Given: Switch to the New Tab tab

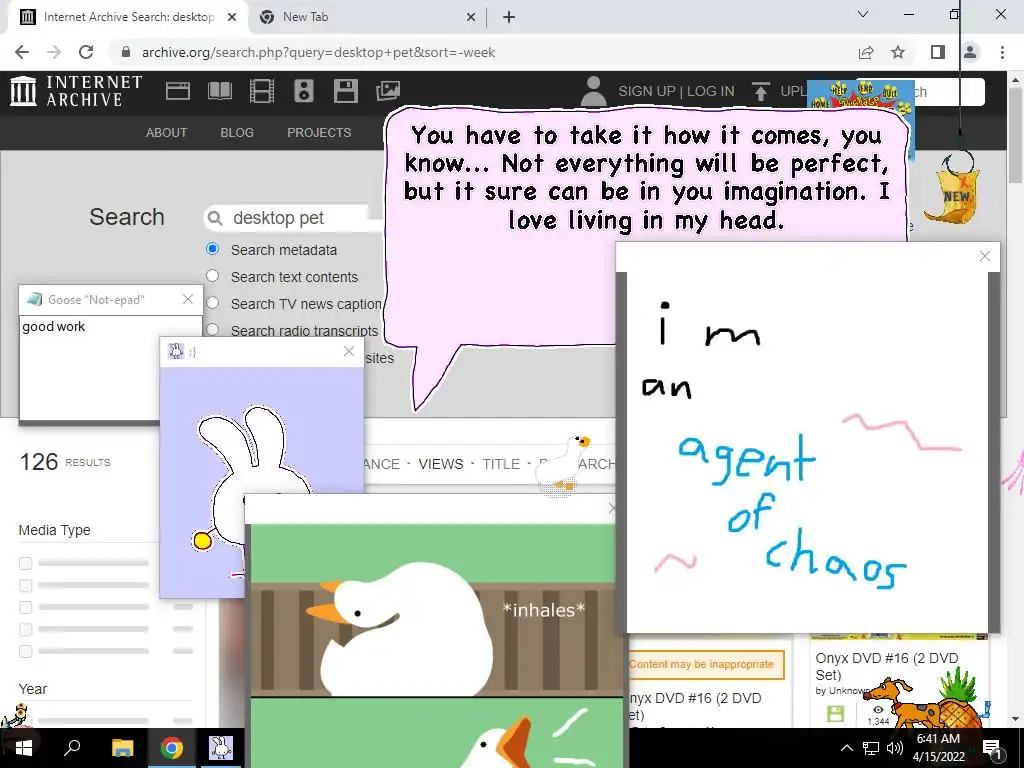Looking at the screenshot, I should point(366,17).
